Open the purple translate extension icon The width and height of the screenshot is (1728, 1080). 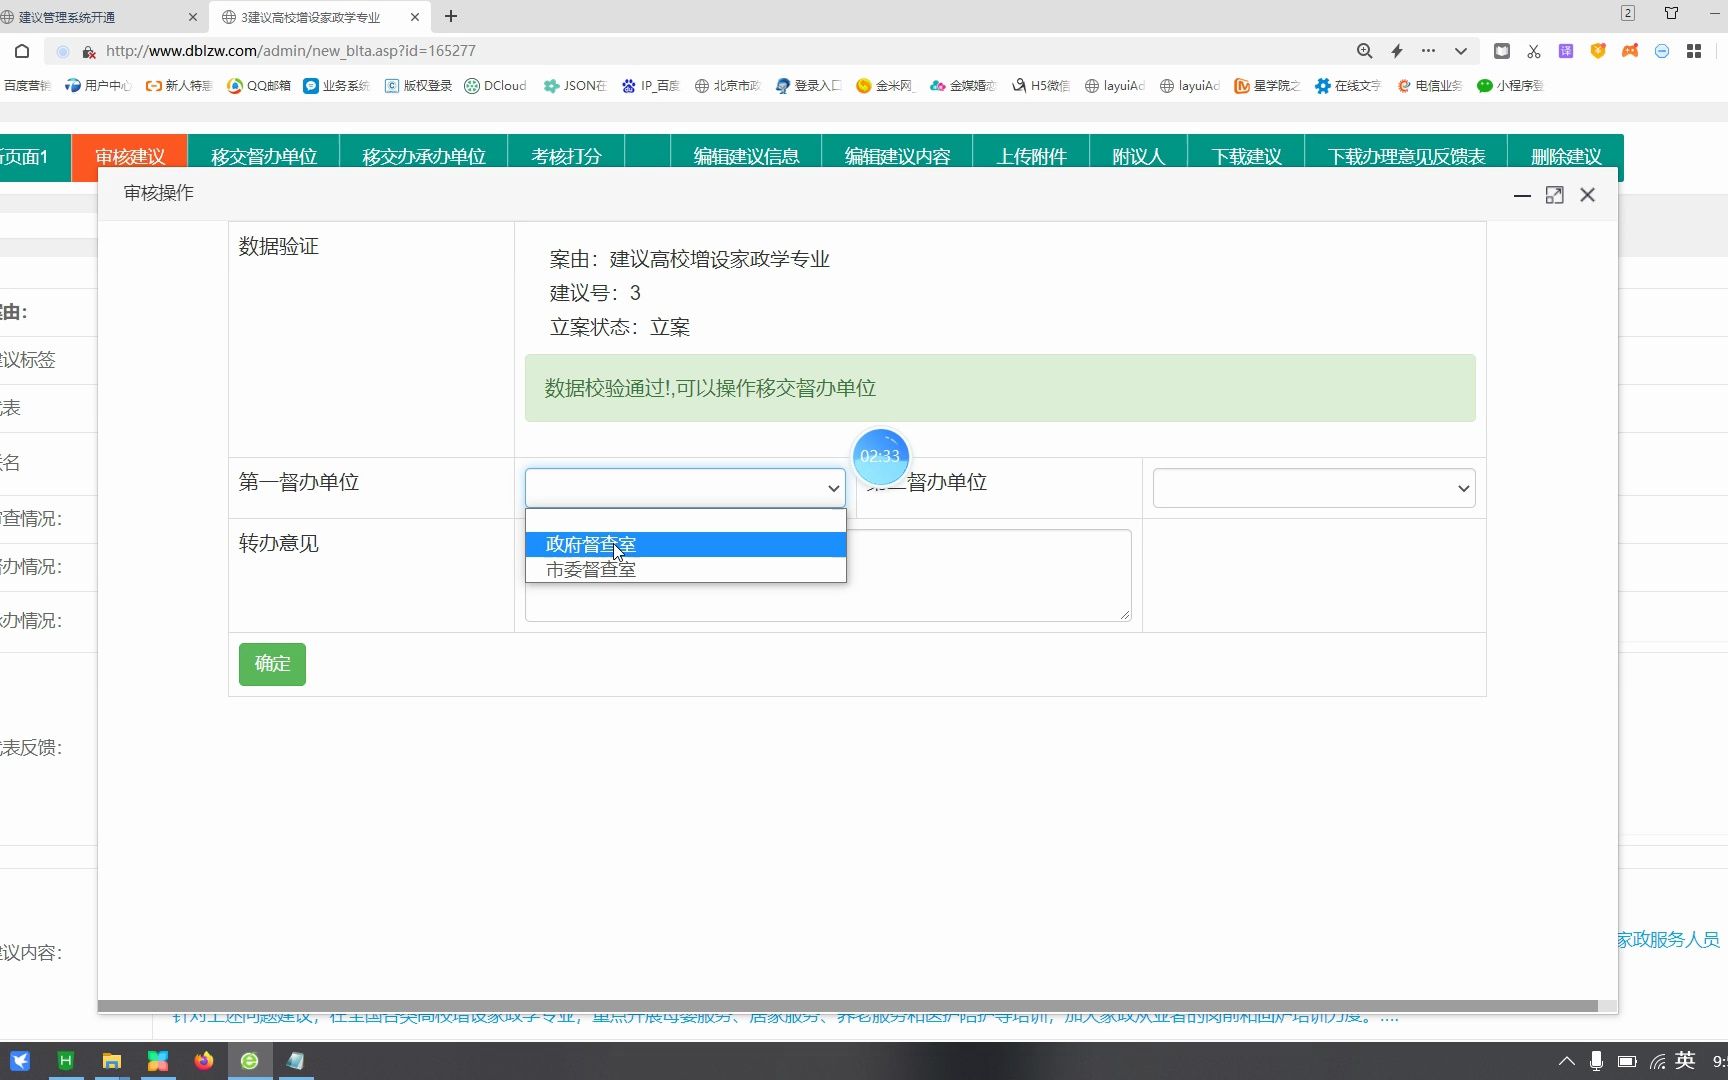(x=1566, y=51)
